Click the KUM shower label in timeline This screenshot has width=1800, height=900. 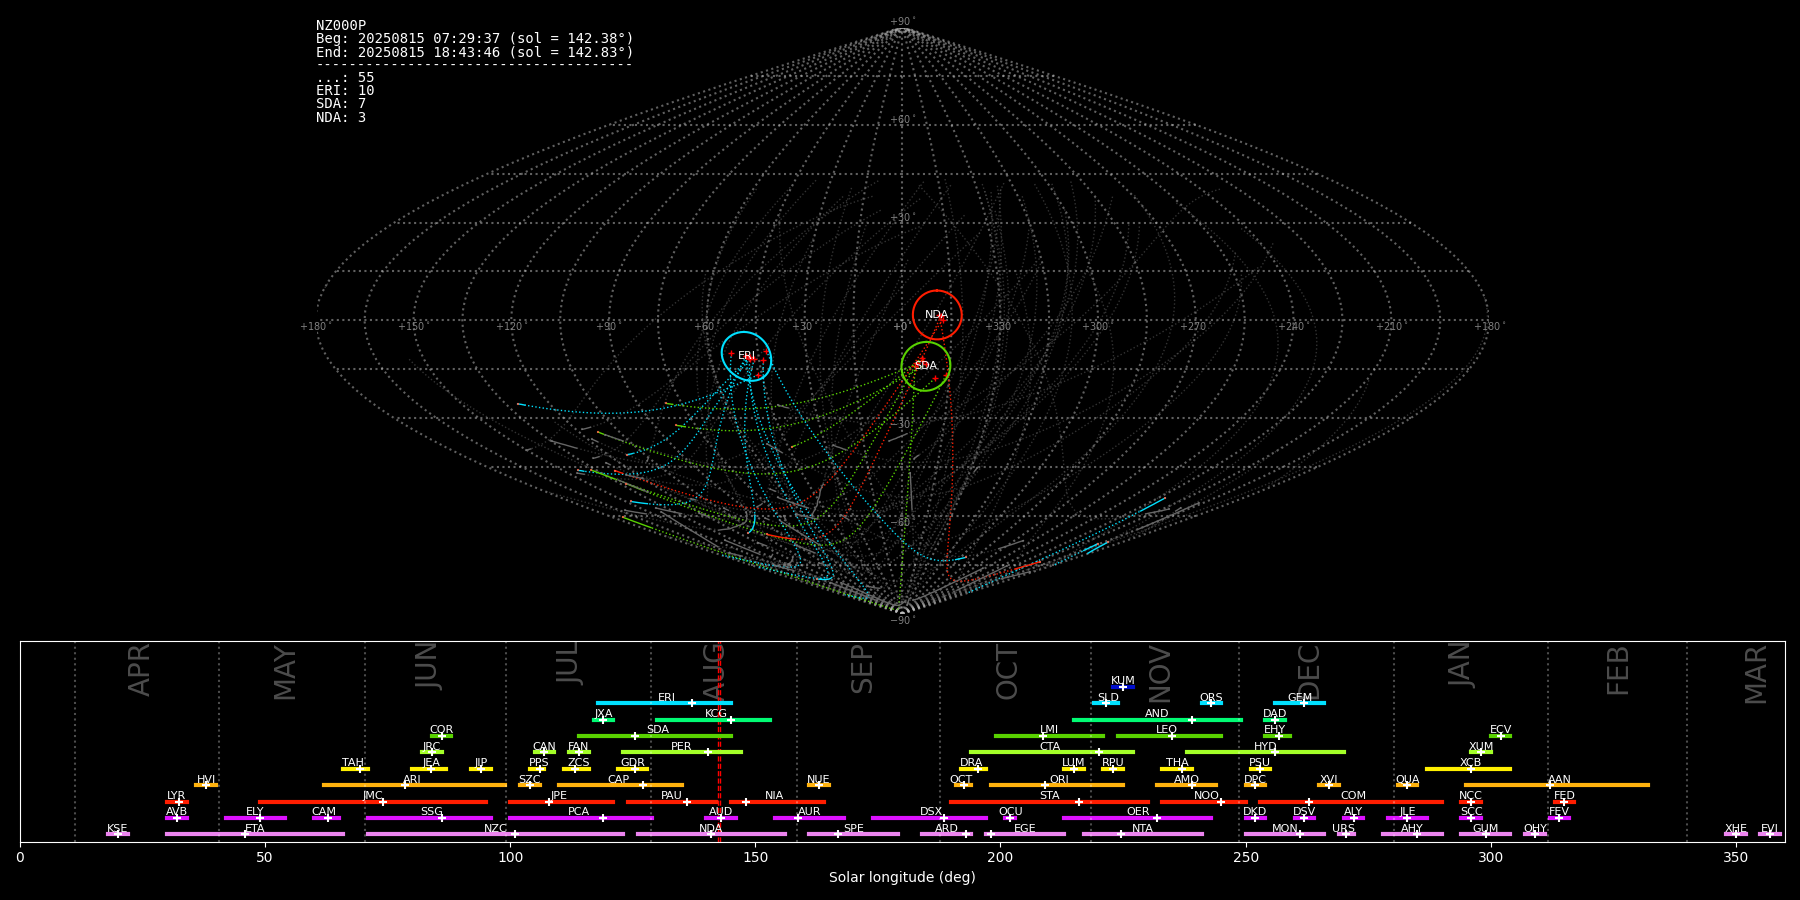(1123, 680)
